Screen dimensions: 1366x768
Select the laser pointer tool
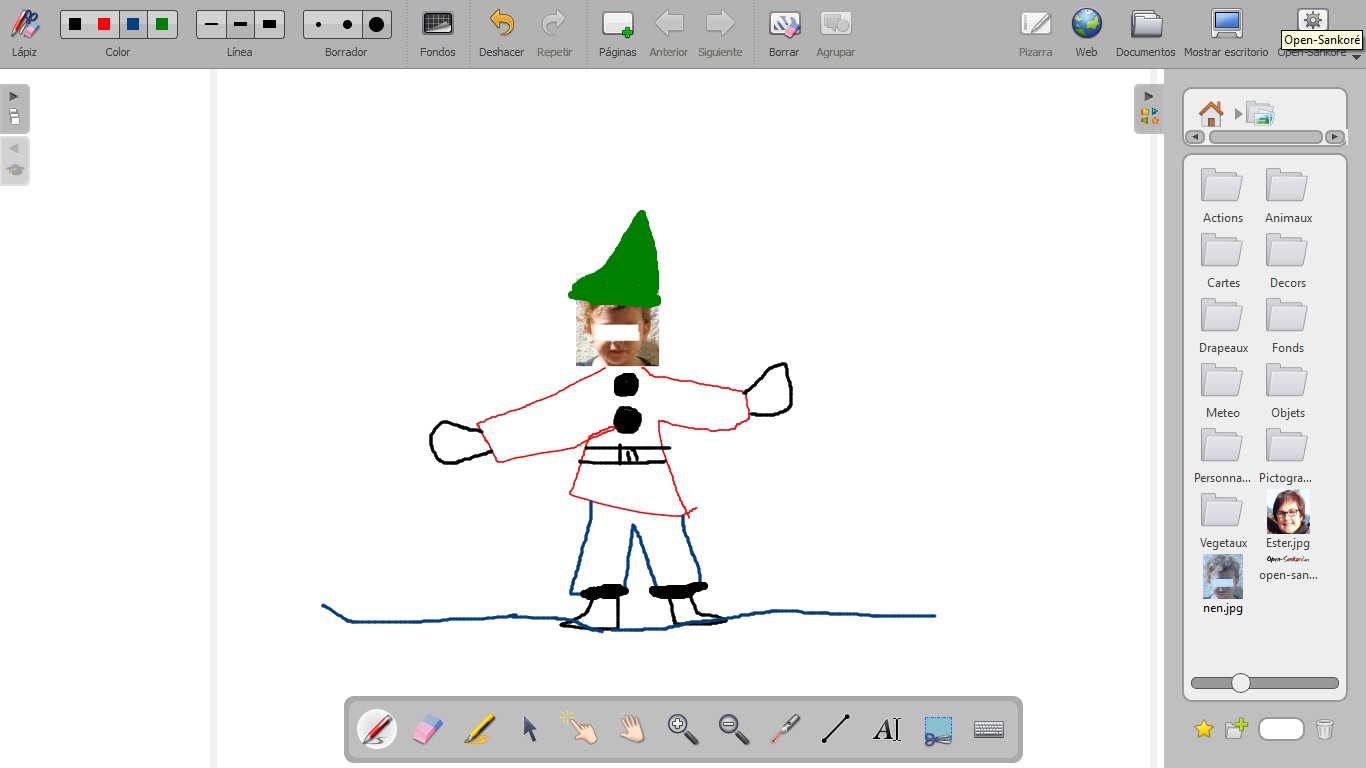pos(785,729)
